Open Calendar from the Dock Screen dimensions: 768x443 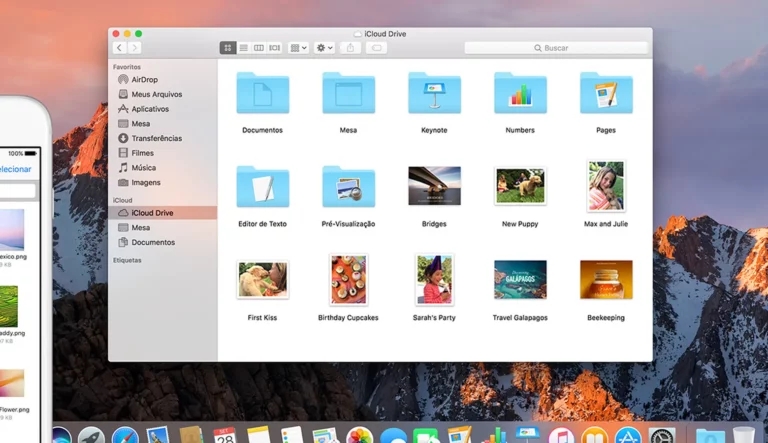225,435
